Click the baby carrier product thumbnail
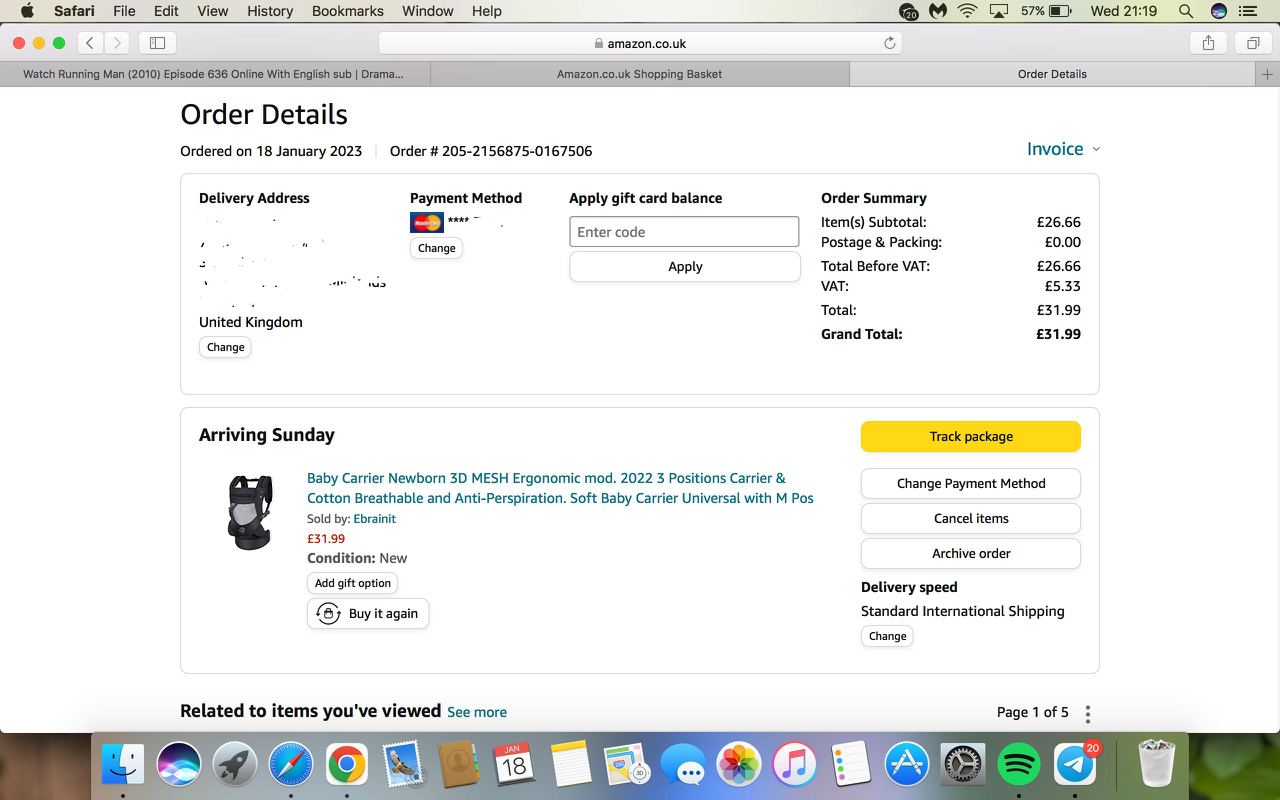Screen dimensions: 1280x800 [x=250, y=511]
